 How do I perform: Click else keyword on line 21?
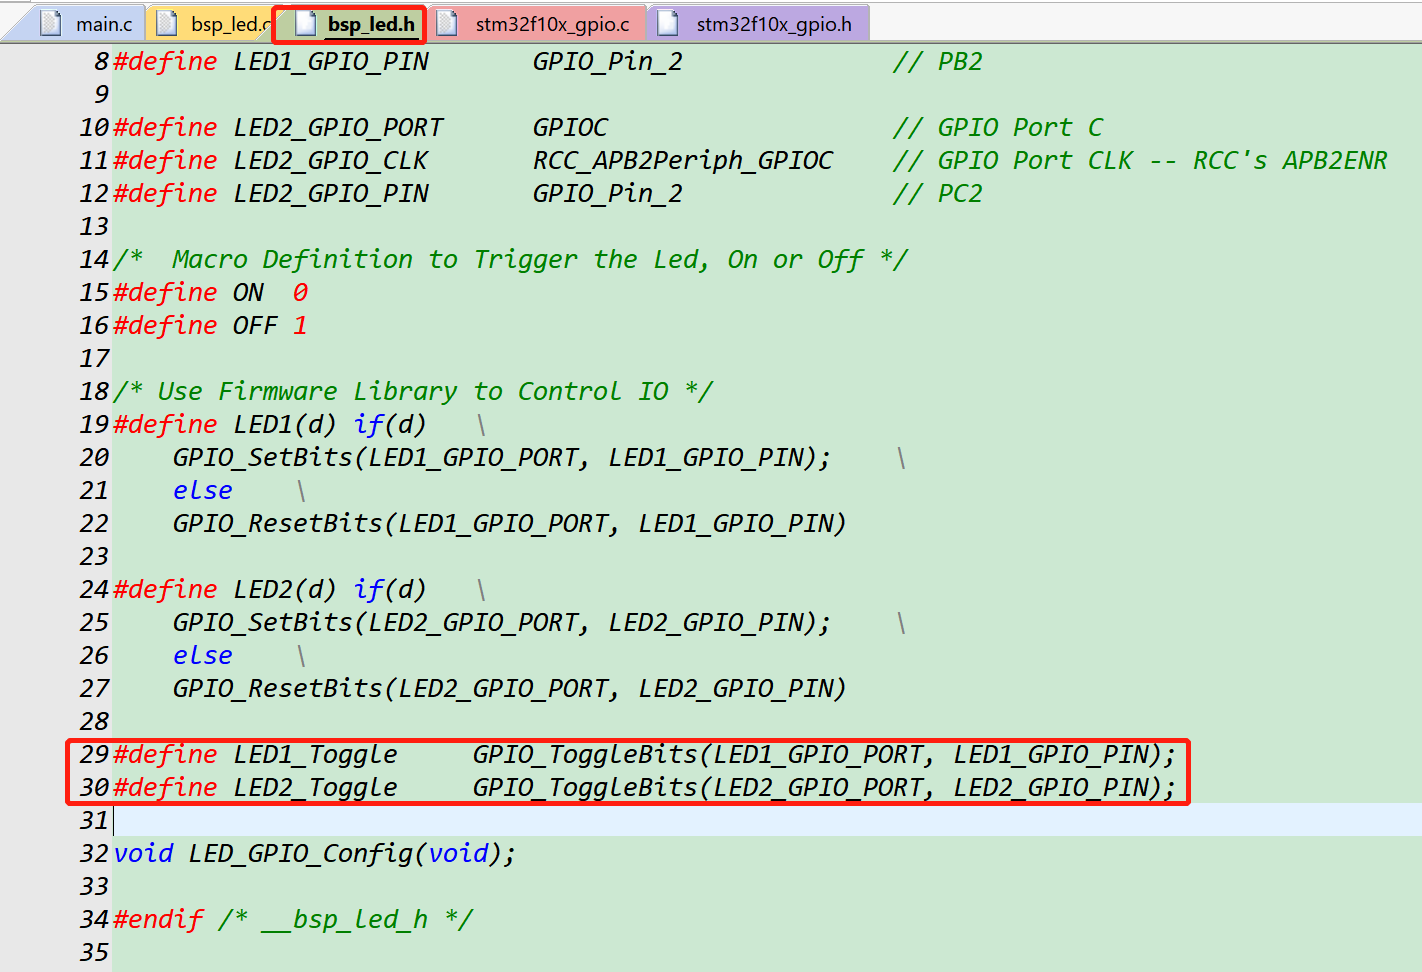pyautogui.click(x=202, y=490)
